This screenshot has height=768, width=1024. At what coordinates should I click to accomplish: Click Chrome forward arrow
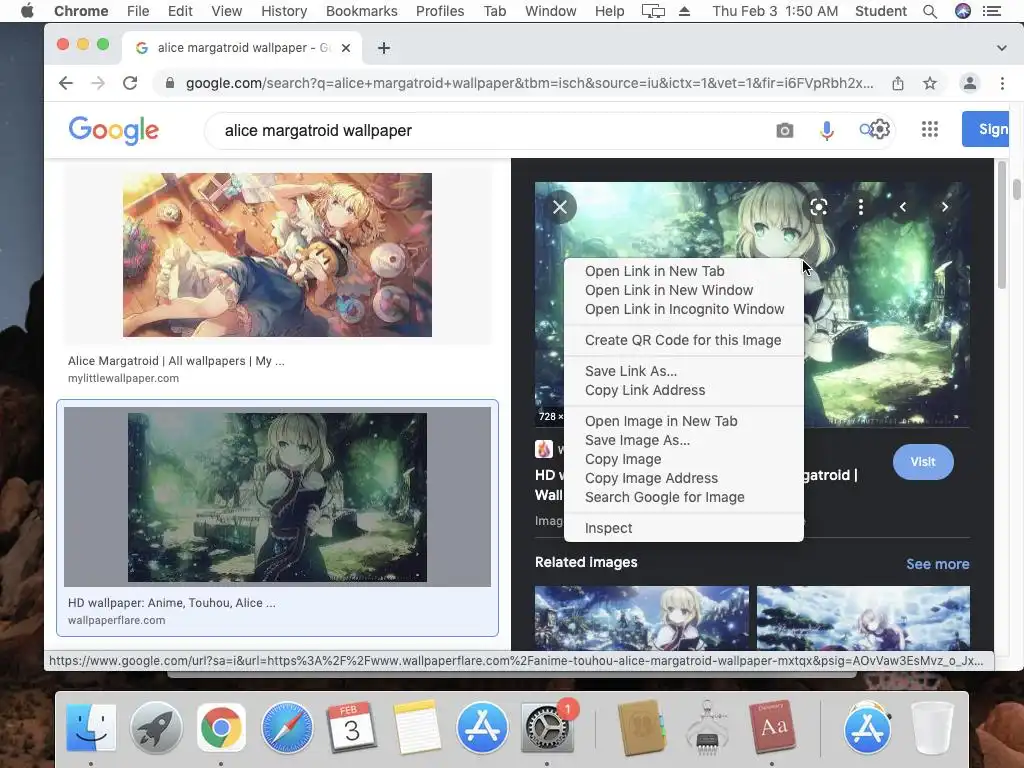click(x=98, y=83)
